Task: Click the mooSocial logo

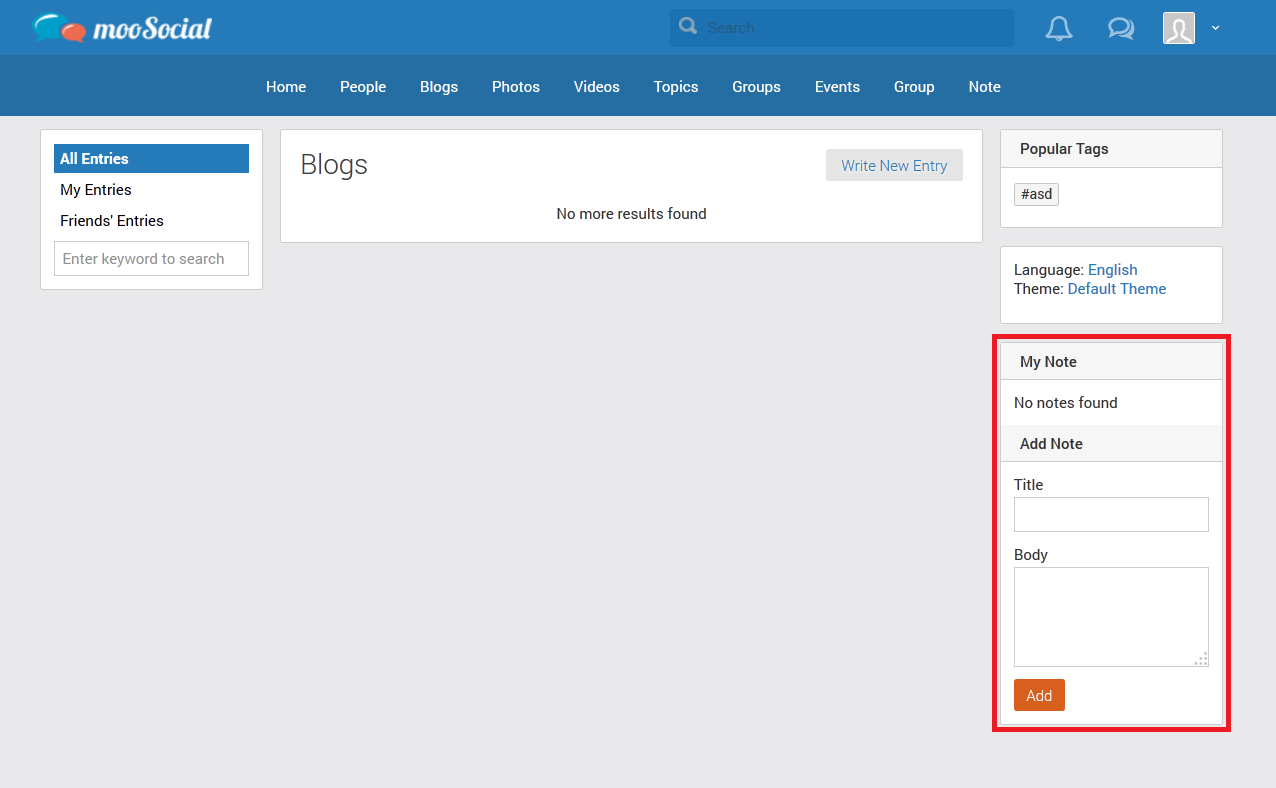Action: point(122,28)
